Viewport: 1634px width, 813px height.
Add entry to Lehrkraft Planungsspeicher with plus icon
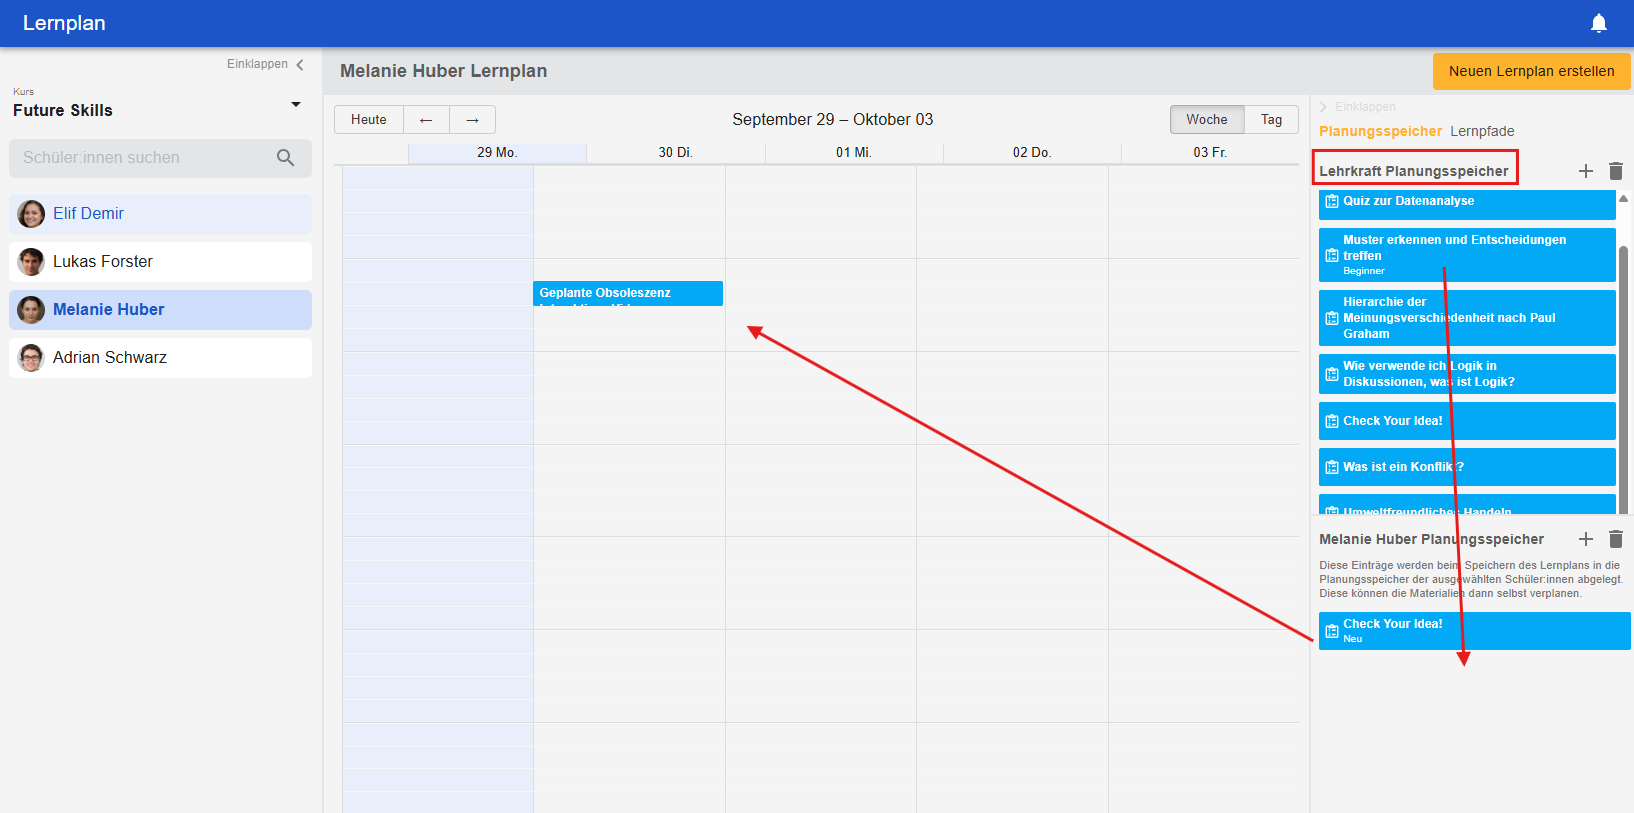tap(1585, 171)
